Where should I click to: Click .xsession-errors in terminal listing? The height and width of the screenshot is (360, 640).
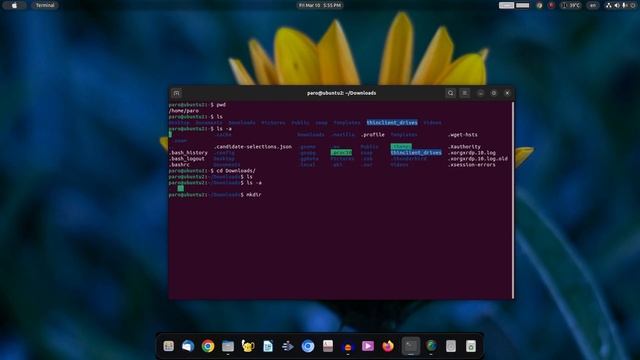click(472, 165)
